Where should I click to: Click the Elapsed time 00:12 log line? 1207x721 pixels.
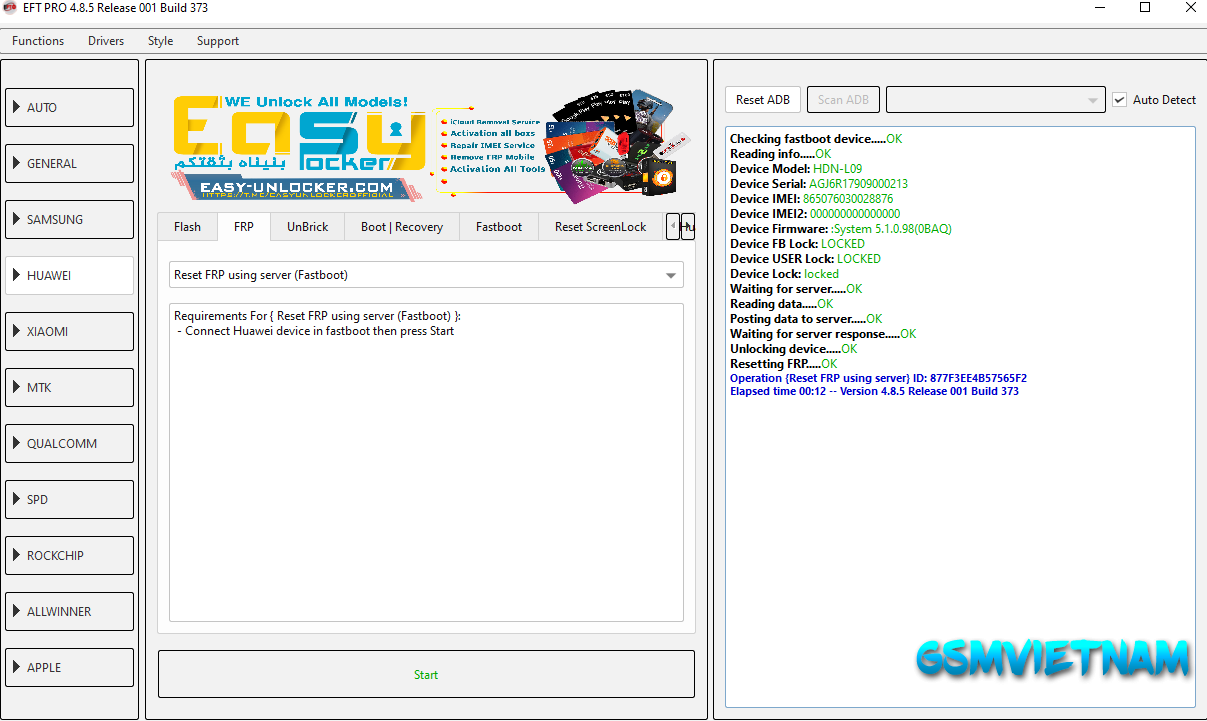874,391
